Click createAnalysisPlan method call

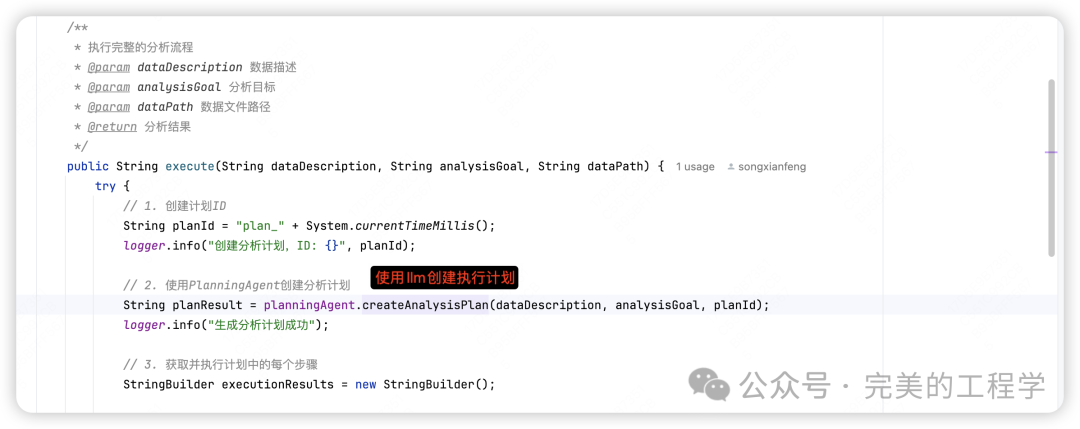click(425, 304)
